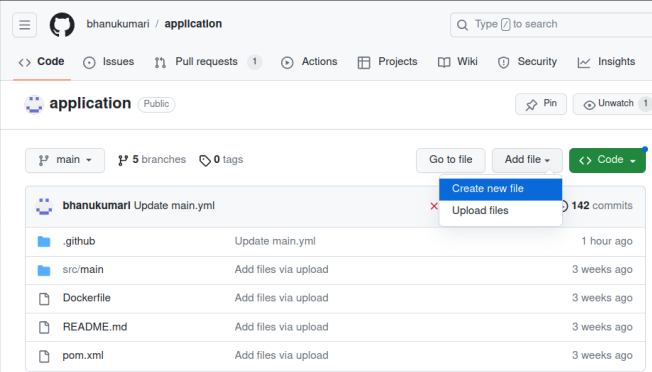
Task: Open the pom.xml file
Action: tap(83, 356)
